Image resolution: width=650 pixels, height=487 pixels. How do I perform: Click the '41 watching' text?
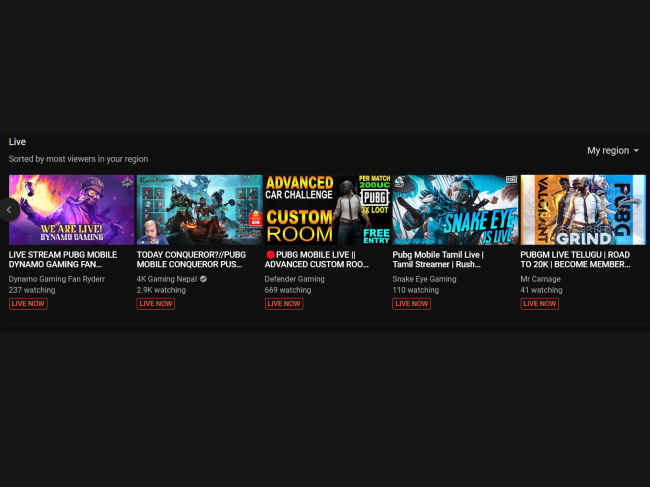tap(541, 290)
